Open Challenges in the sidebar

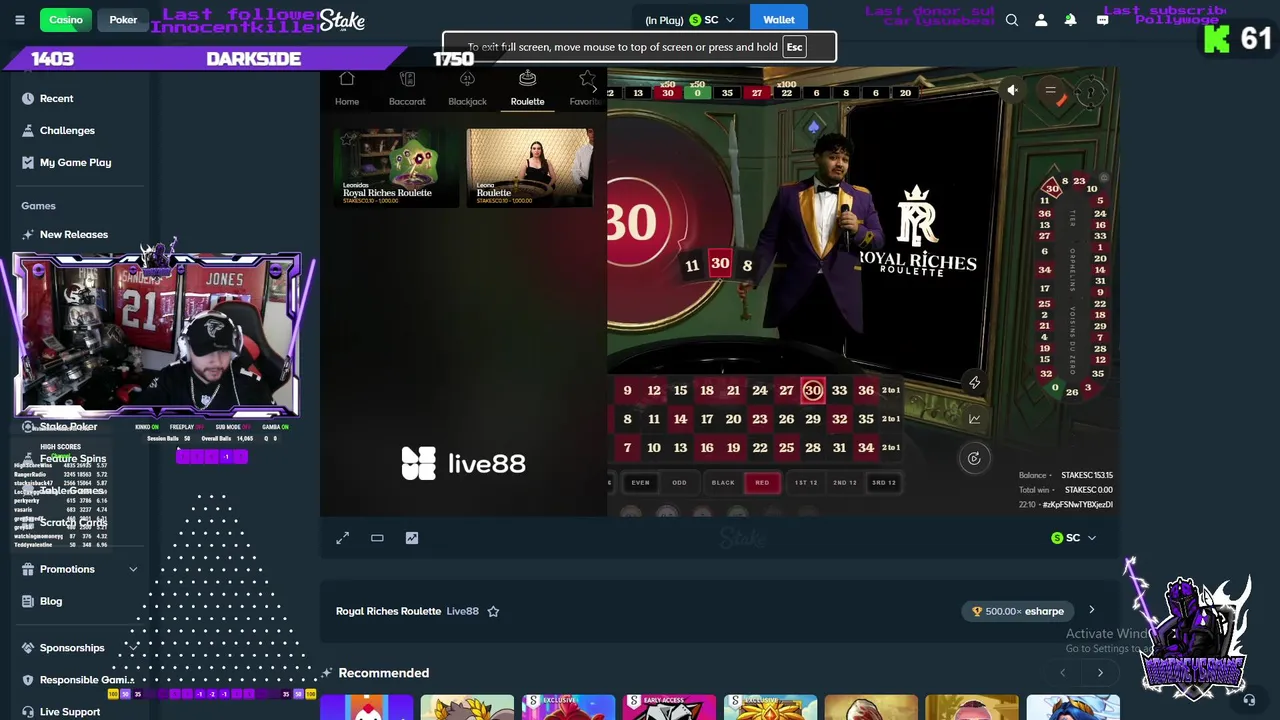tap(67, 130)
